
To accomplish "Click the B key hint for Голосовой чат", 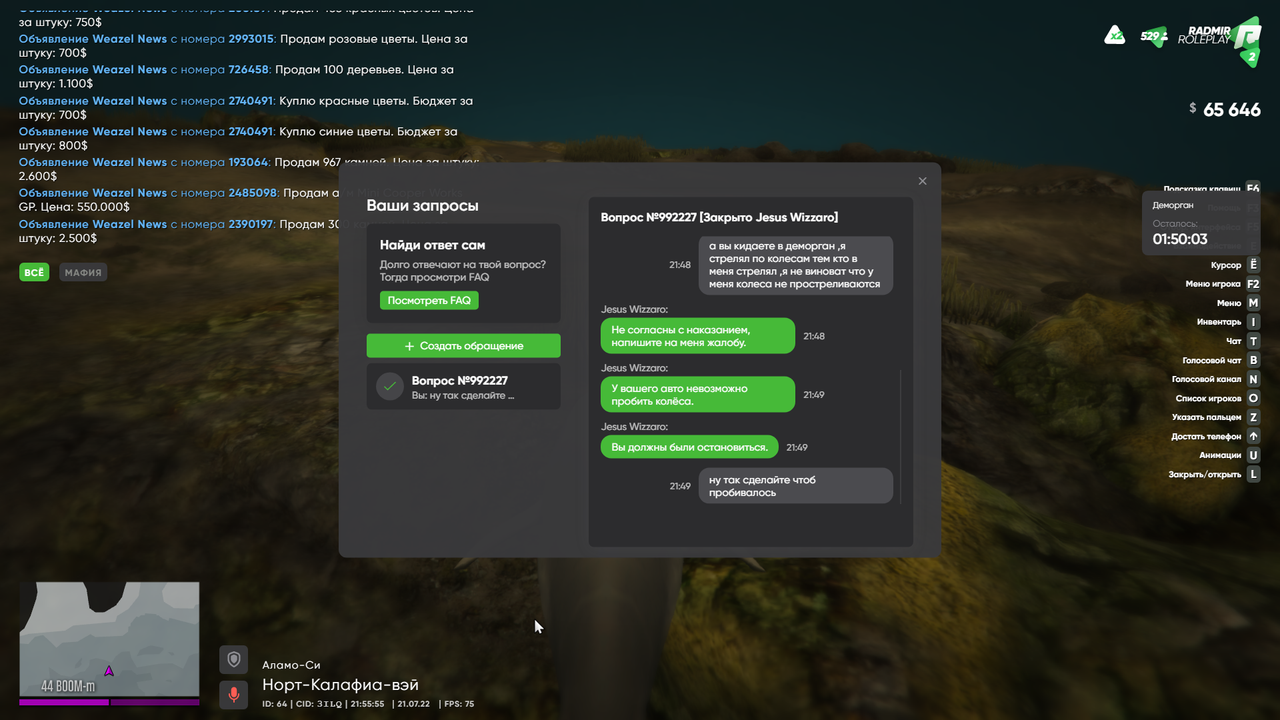I will (x=1253, y=360).
